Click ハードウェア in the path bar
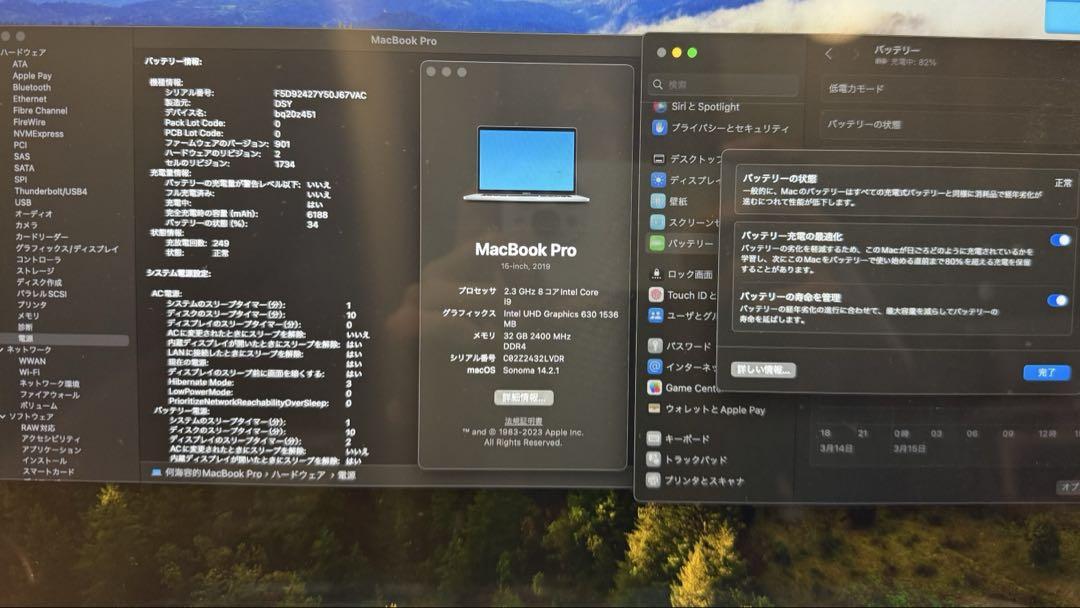This screenshot has height=608, width=1080. [x=298, y=474]
